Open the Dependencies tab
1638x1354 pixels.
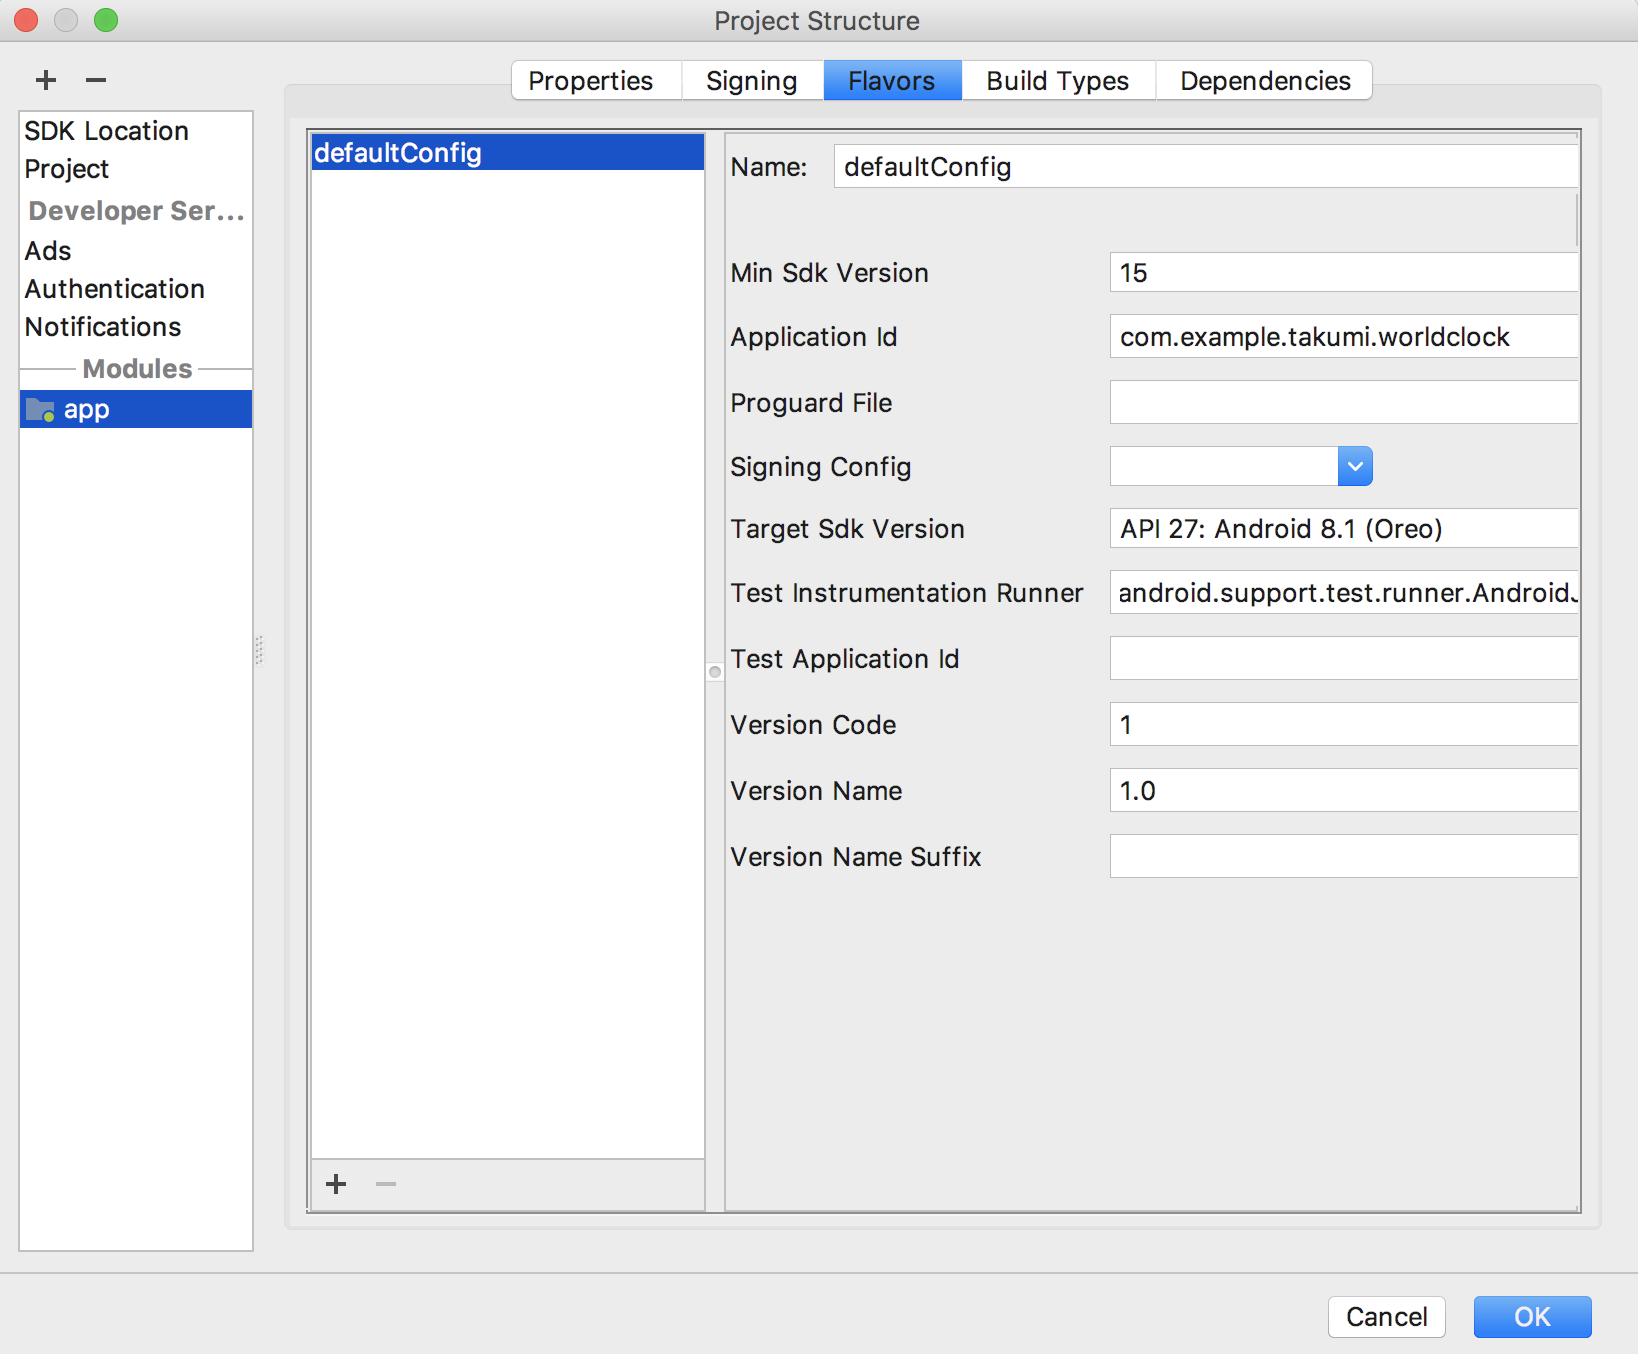tap(1264, 80)
